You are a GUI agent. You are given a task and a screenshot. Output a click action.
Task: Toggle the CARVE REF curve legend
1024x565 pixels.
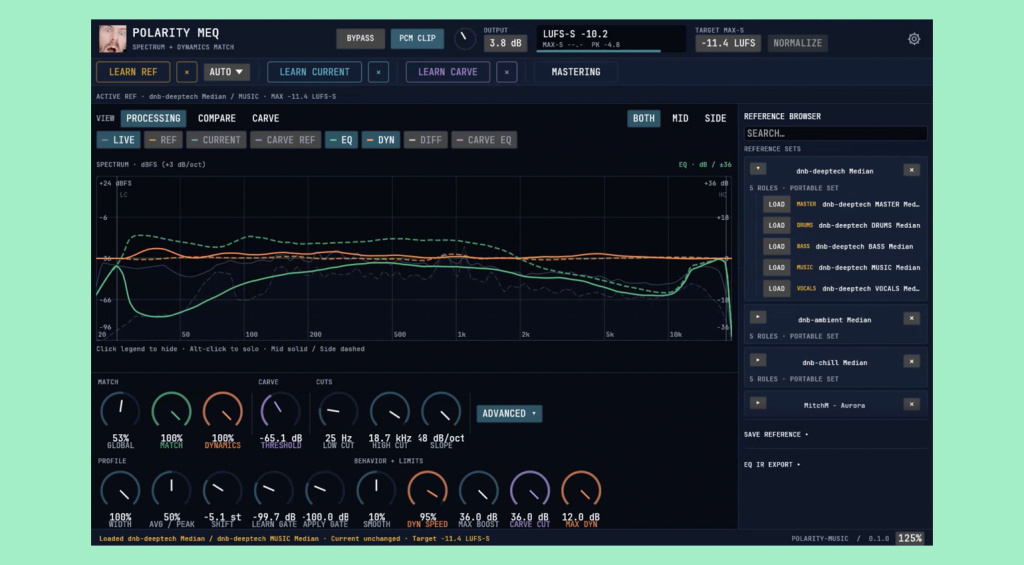(x=285, y=140)
